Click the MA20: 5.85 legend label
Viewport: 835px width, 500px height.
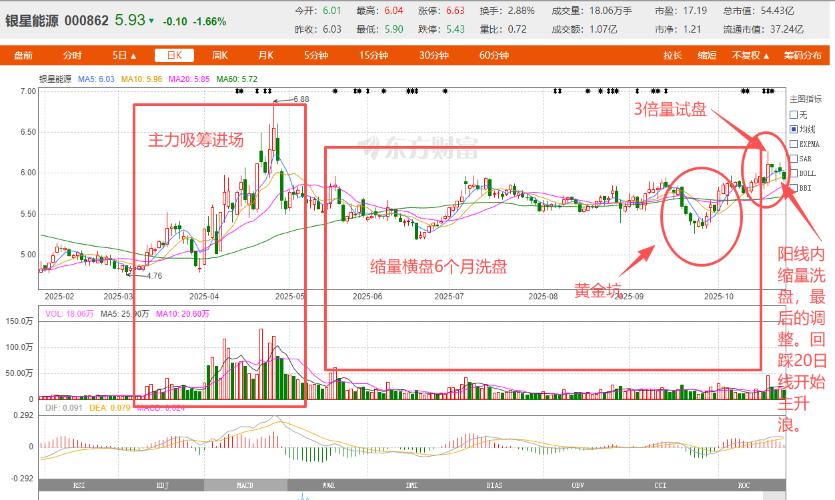pos(189,79)
